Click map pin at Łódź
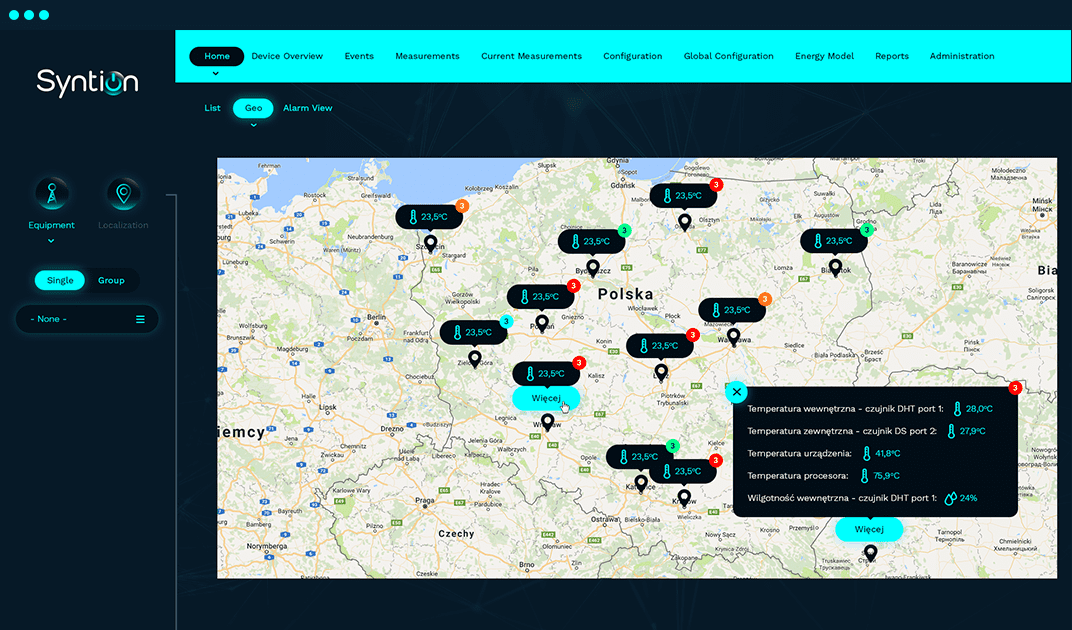1072x630 pixels. pos(660,371)
